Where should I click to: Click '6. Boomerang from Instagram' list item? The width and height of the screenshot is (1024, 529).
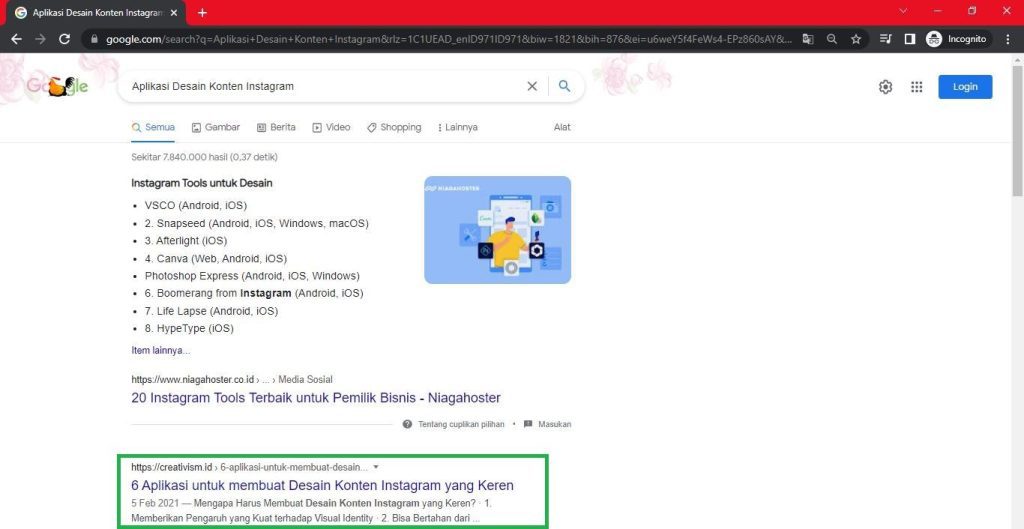(x=254, y=294)
